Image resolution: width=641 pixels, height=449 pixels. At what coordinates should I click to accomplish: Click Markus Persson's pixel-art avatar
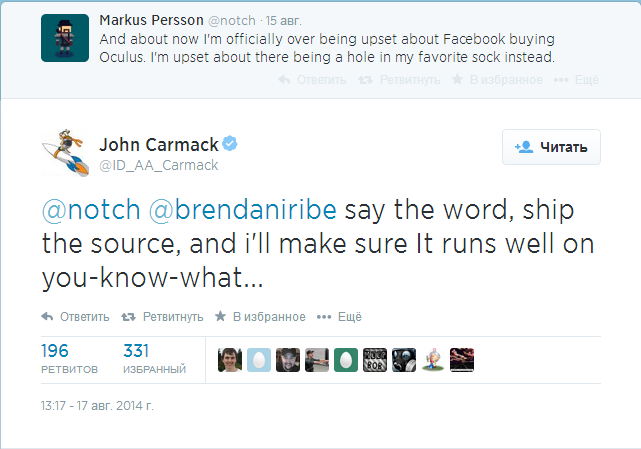pos(62,37)
